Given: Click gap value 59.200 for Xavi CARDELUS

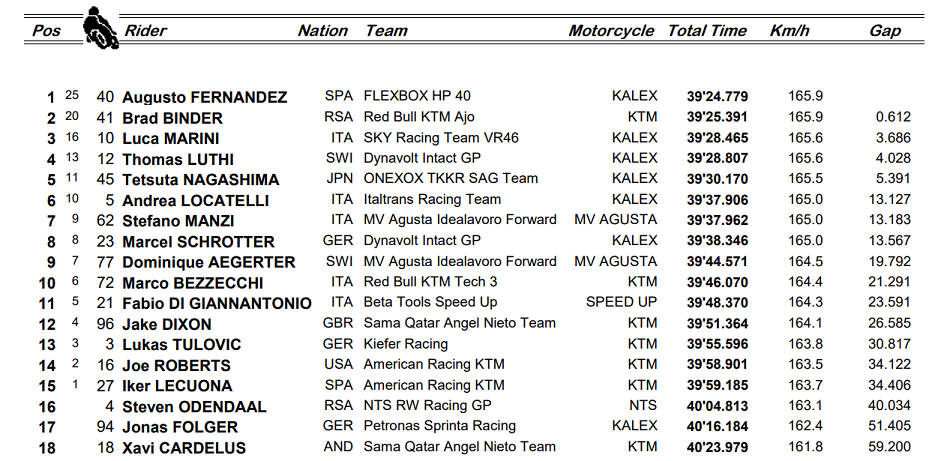Looking at the screenshot, I should [889, 447].
